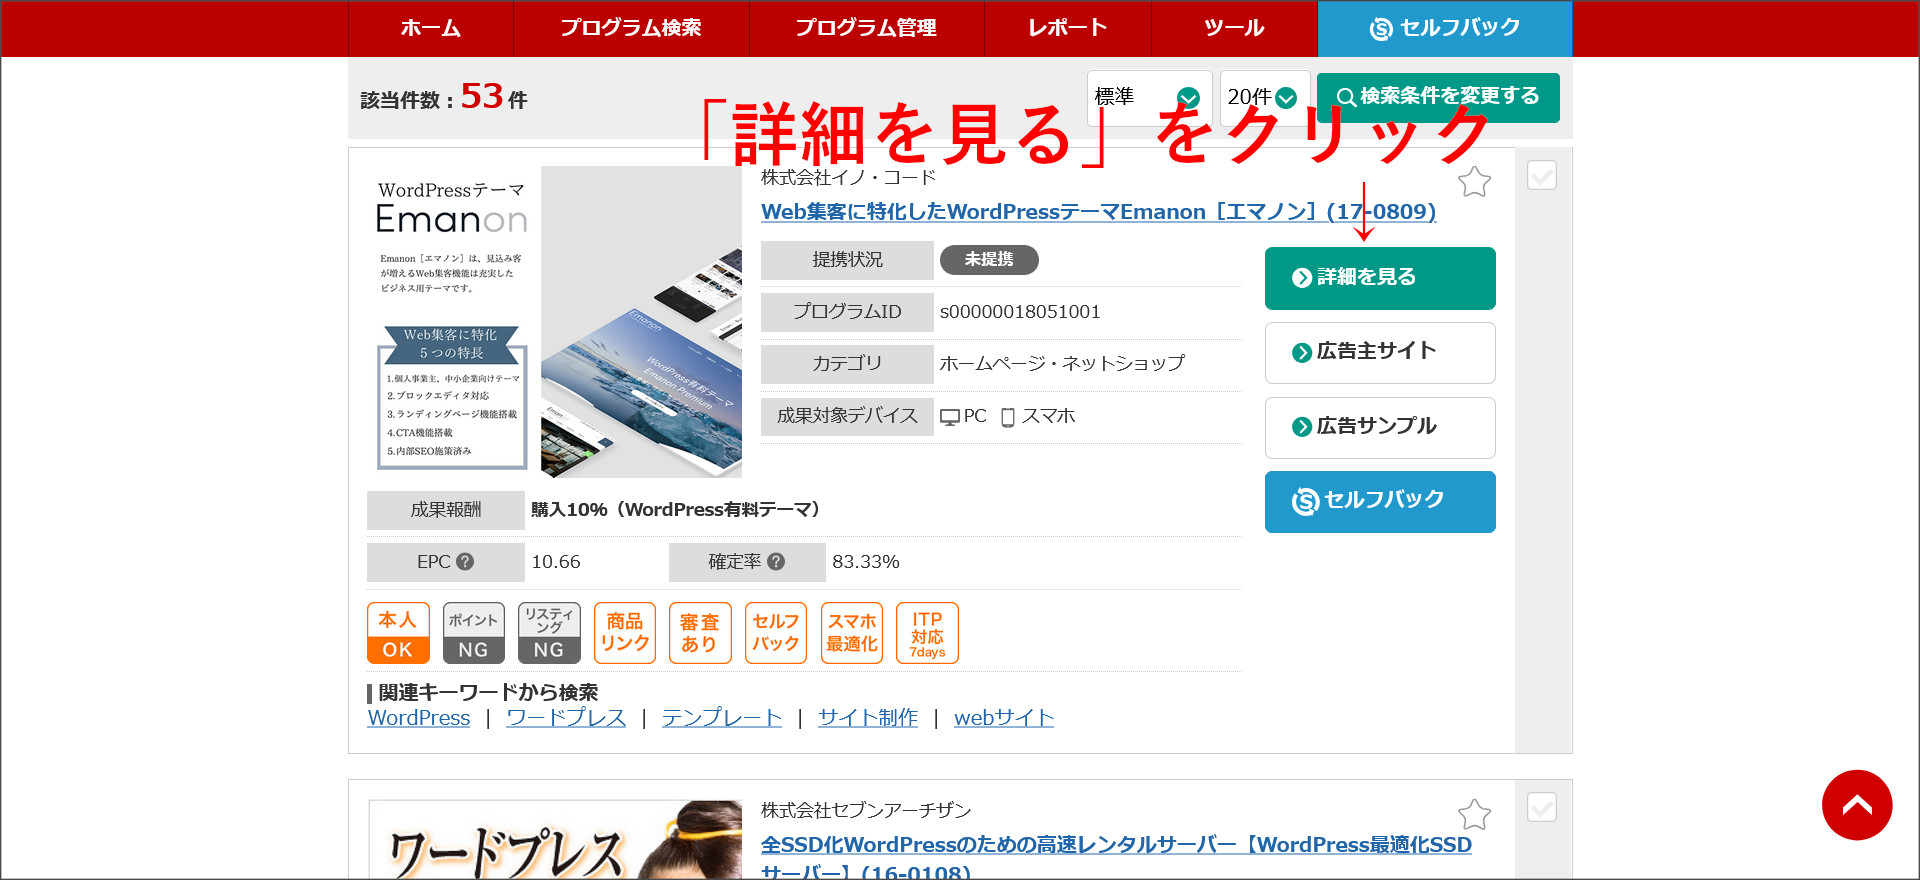
Task: Click the 確定率 help question-mark icon
Action: (x=776, y=562)
